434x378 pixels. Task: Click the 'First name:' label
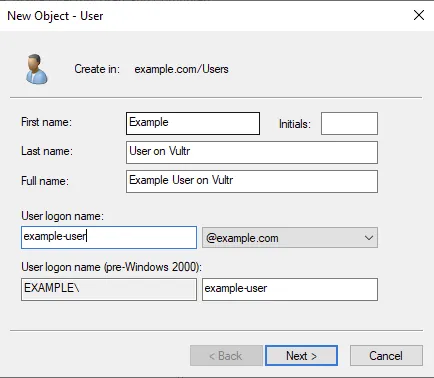pos(46,122)
